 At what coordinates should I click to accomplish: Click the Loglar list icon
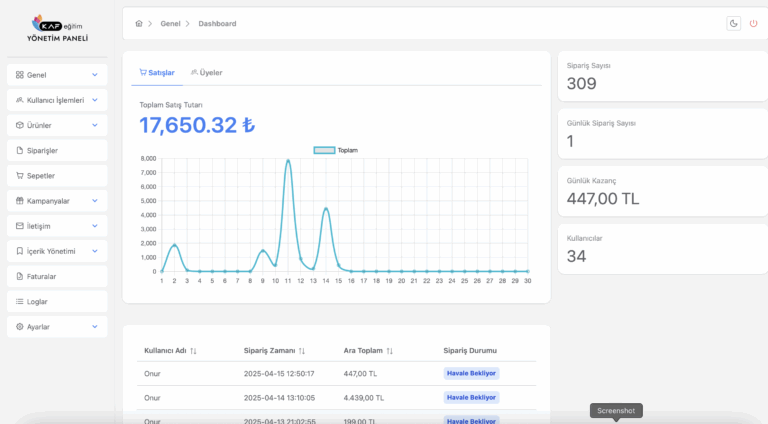pyautogui.click(x=20, y=302)
